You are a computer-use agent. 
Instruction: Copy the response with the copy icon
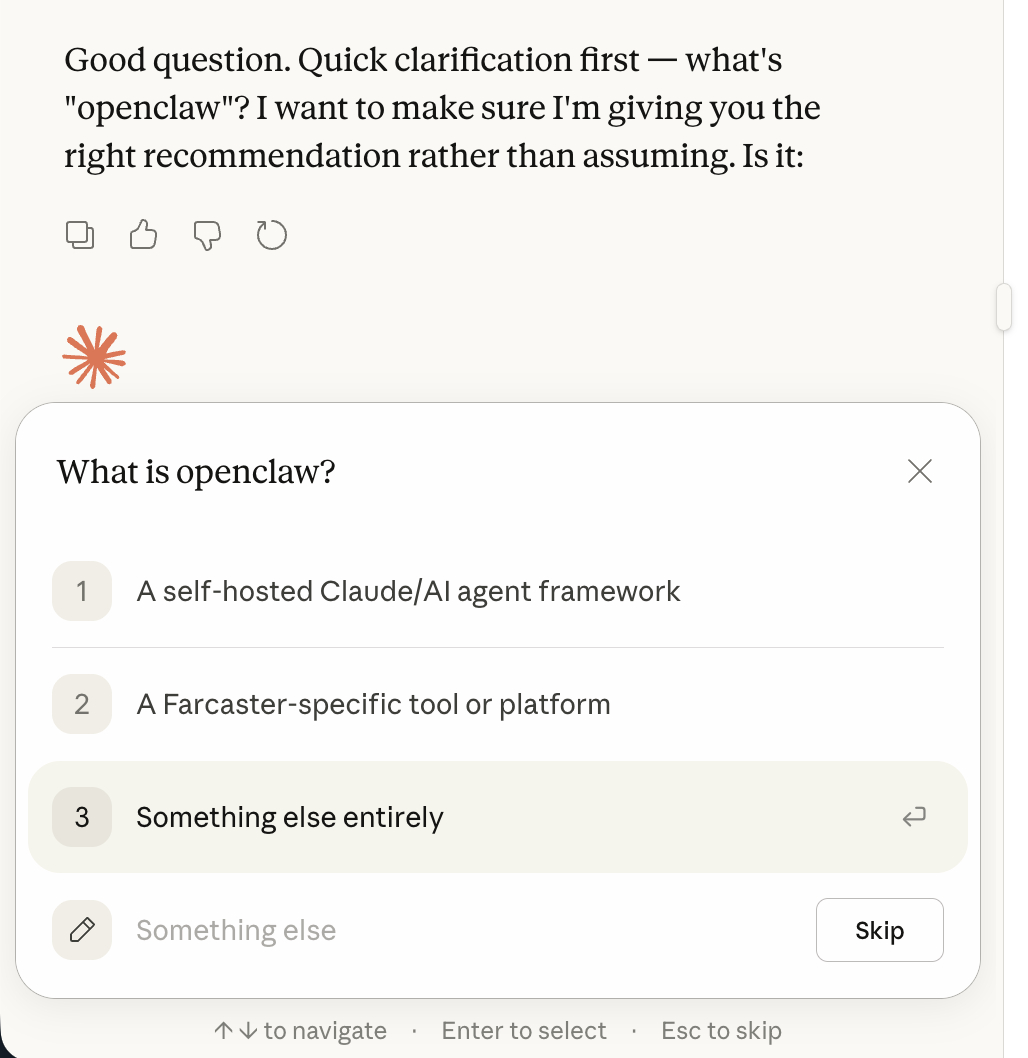tap(80, 235)
